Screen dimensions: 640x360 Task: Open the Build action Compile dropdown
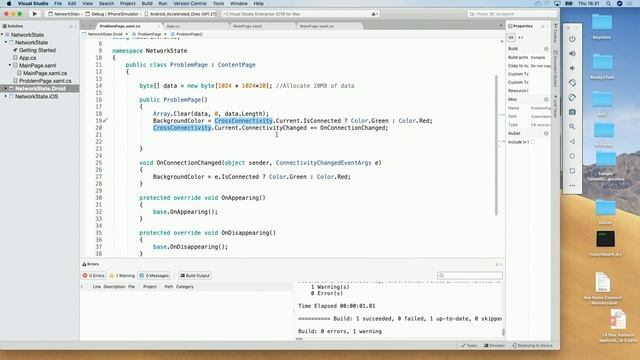point(539,58)
